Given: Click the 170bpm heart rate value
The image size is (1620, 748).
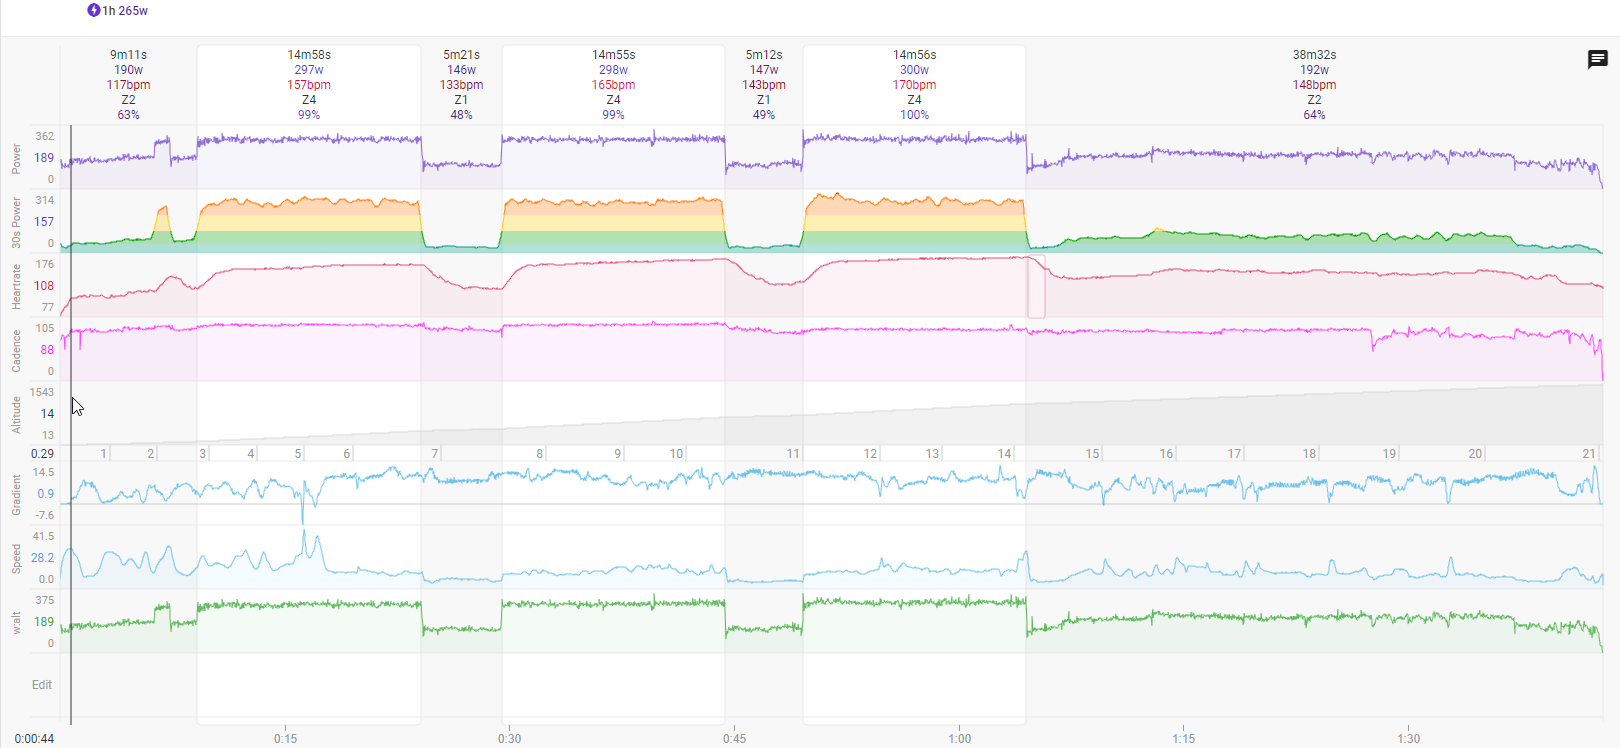Looking at the screenshot, I should (914, 85).
